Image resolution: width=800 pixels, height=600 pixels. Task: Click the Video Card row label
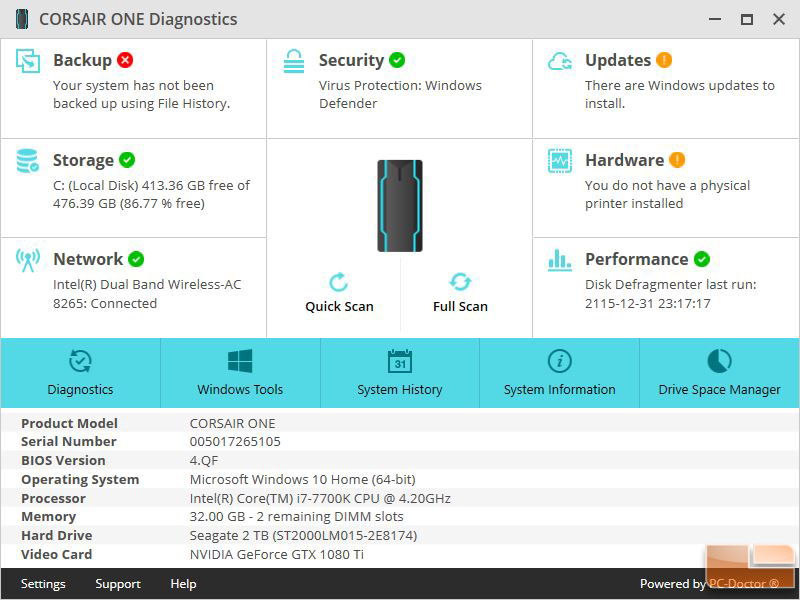pyautogui.click(x=57, y=555)
